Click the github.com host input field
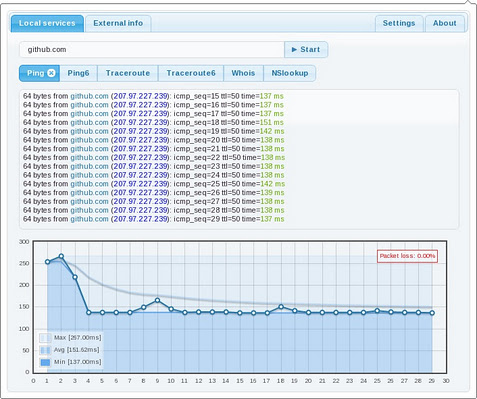Image resolution: width=477 pixels, height=399 pixels. pyautogui.click(x=152, y=50)
